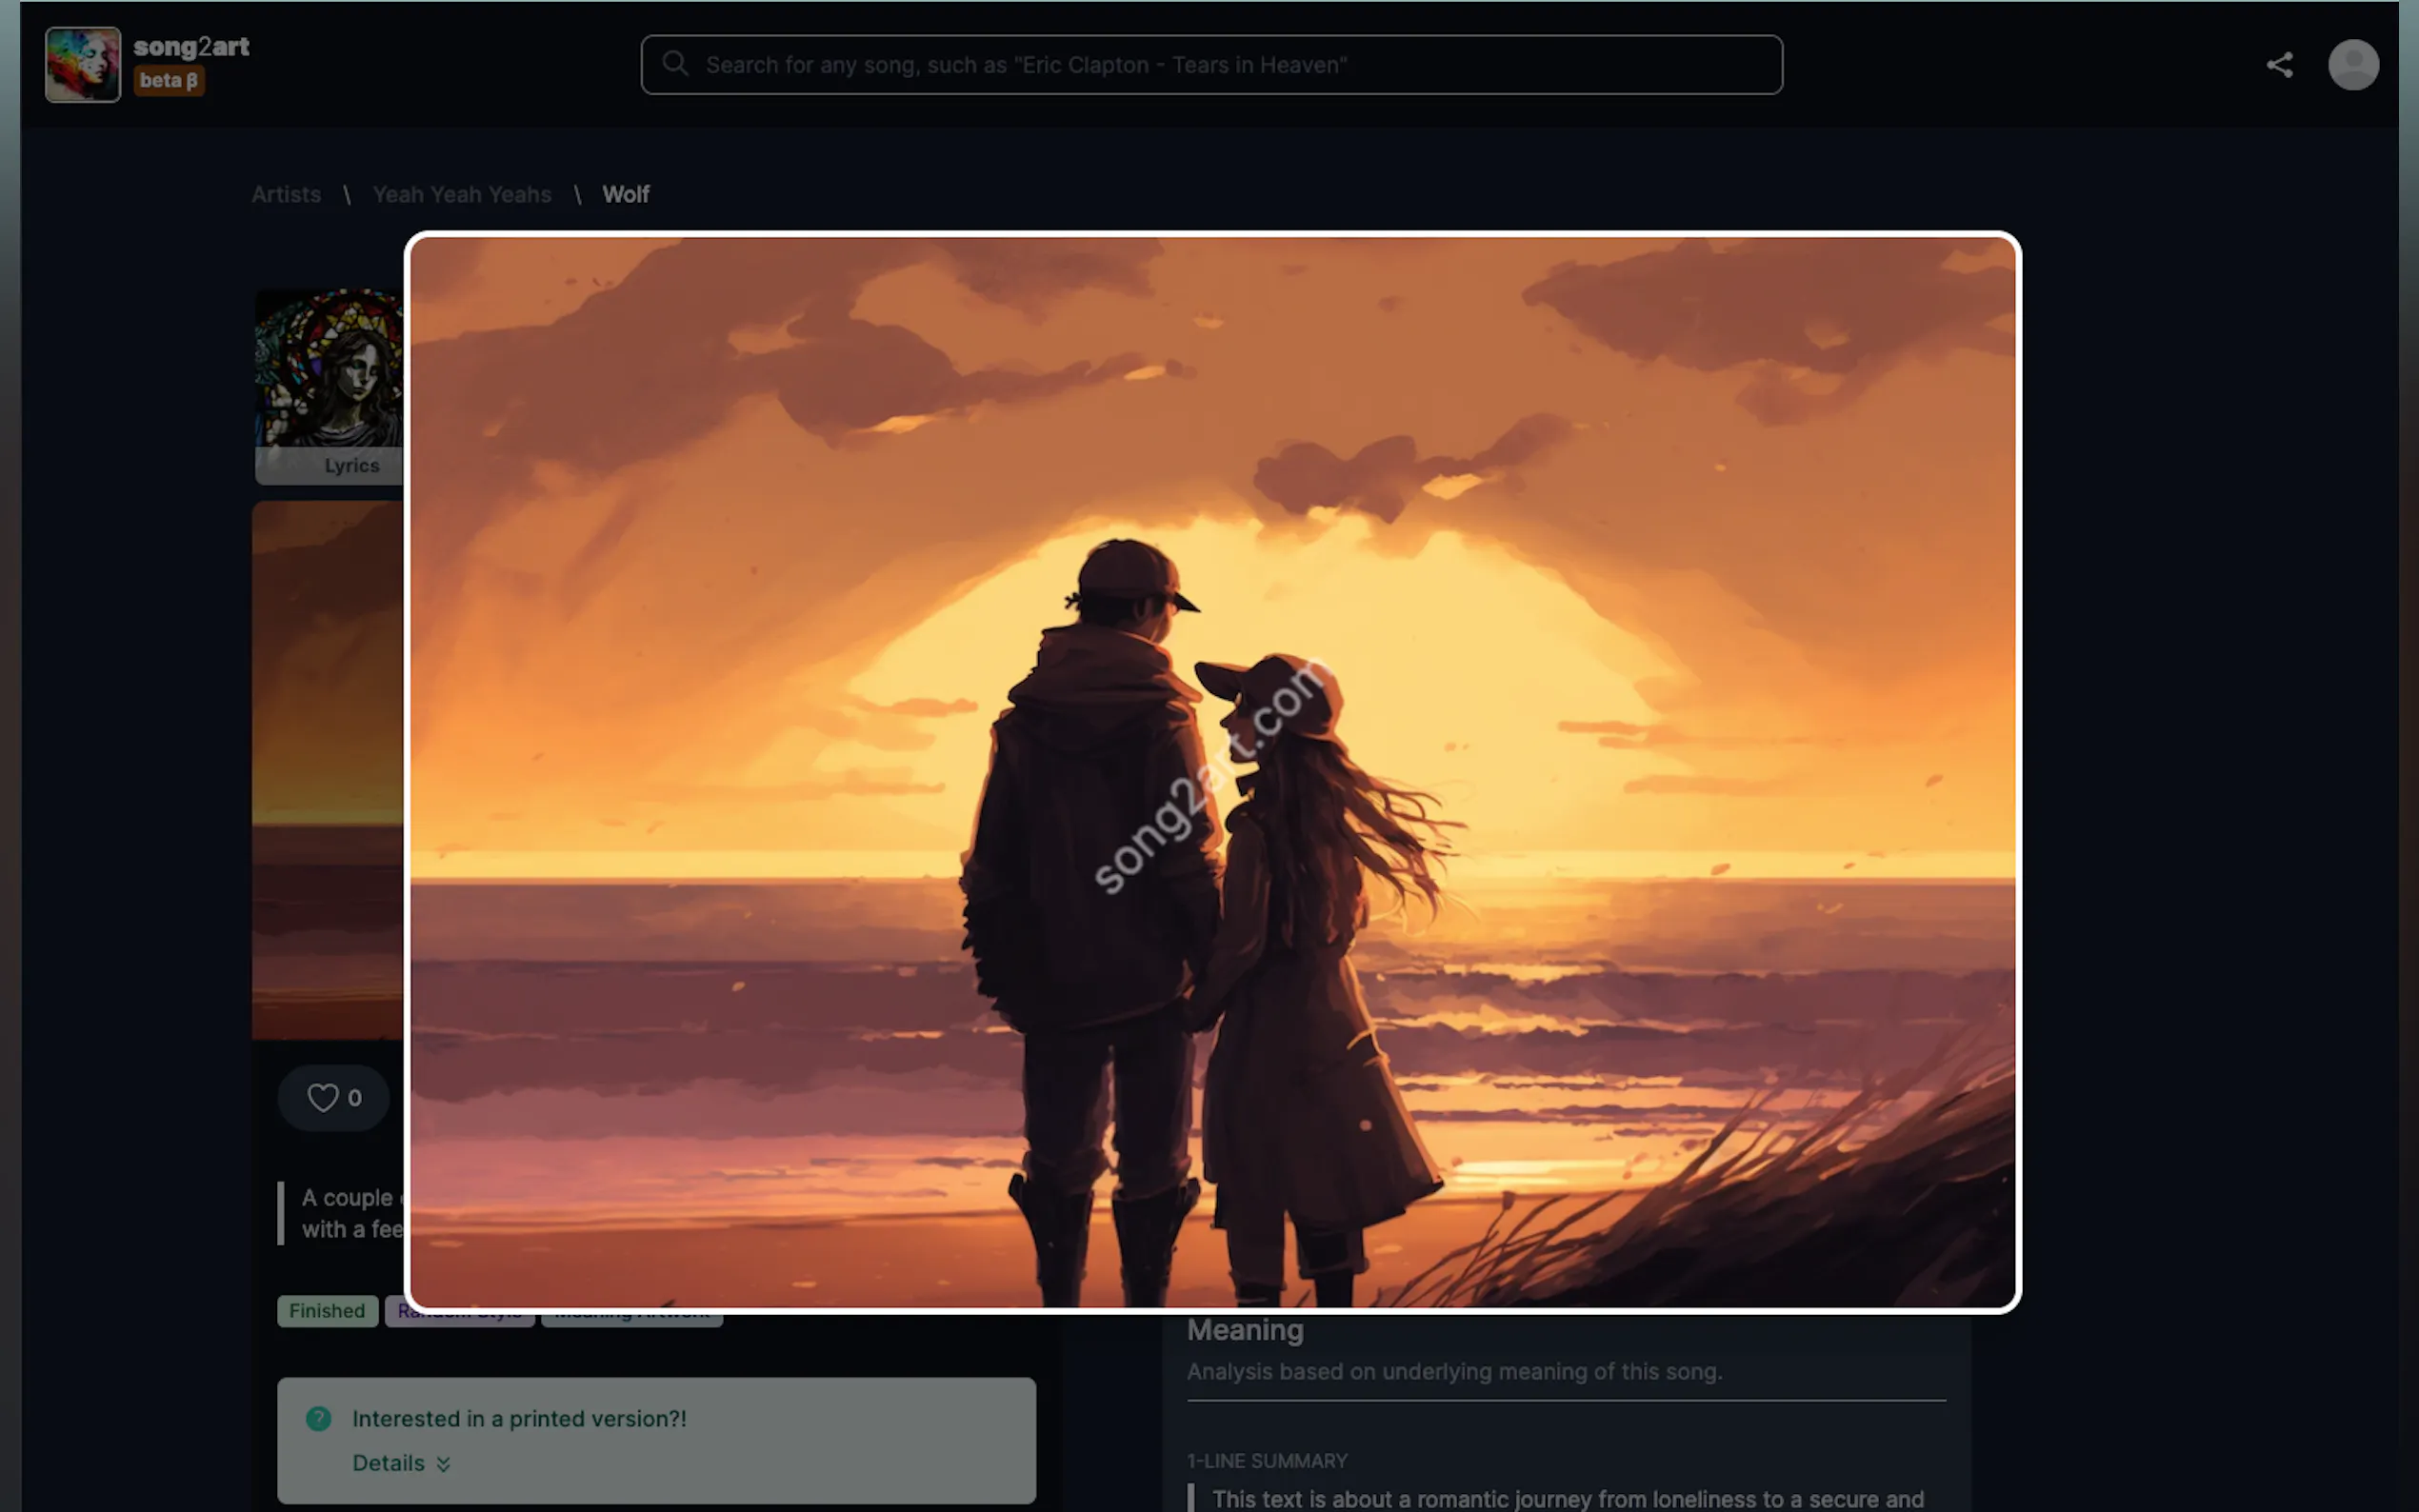Click the song2art site name text
2419x1512 pixels.
[191, 46]
